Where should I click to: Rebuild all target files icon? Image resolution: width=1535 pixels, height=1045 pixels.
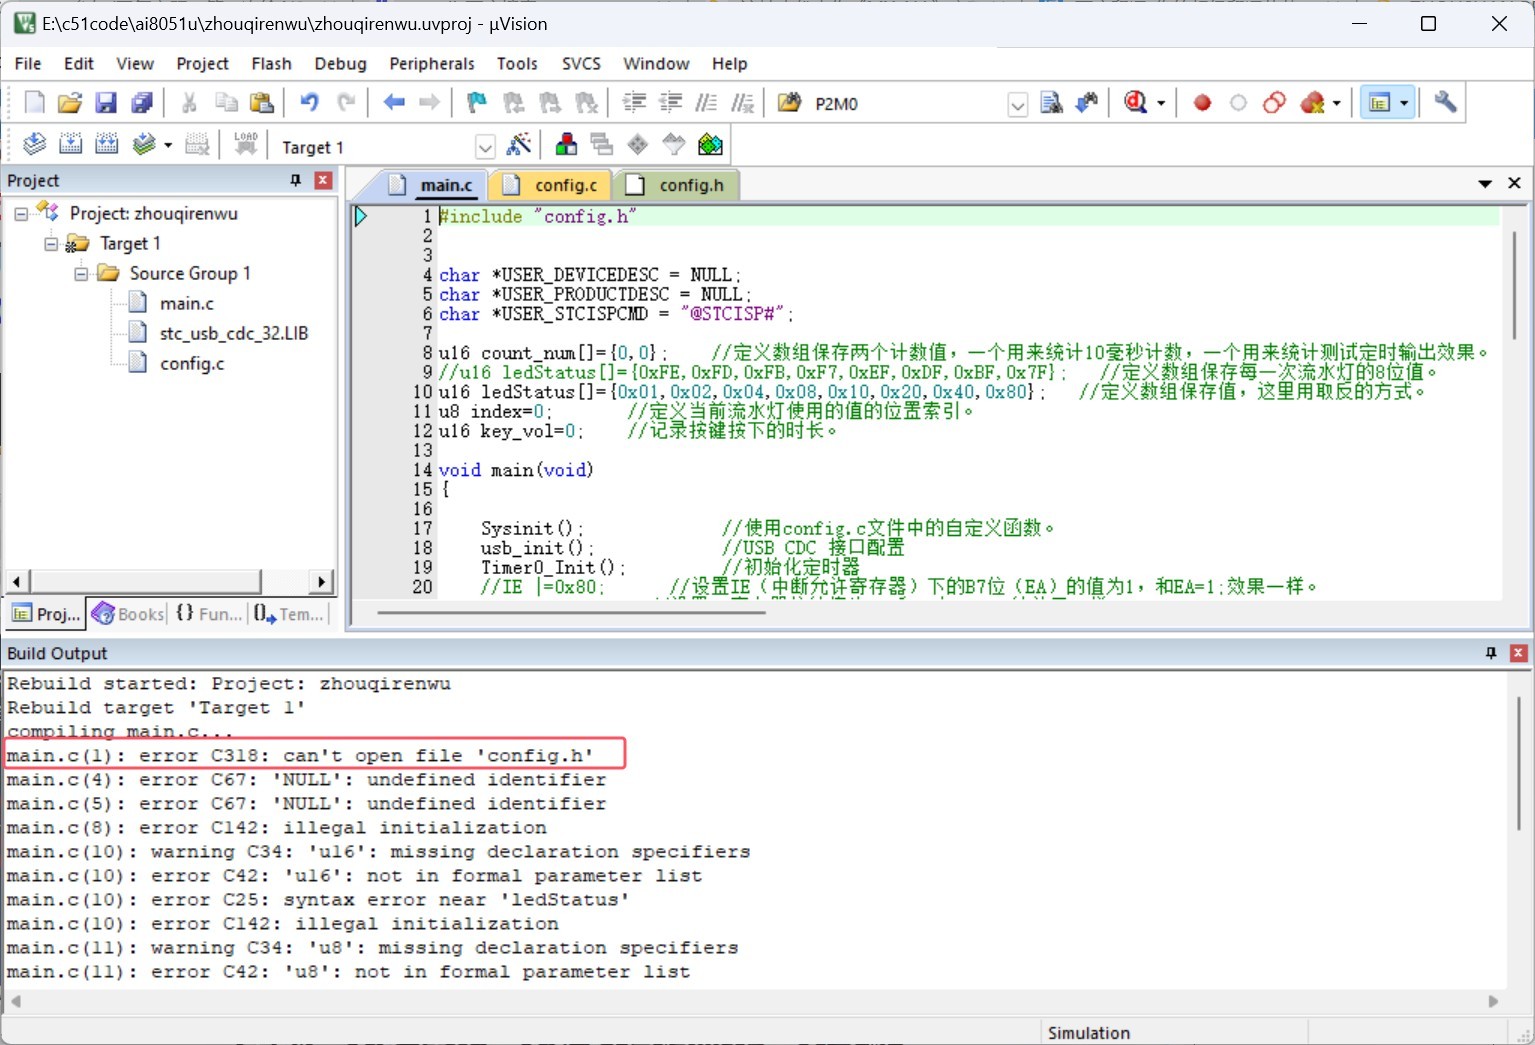pos(106,145)
